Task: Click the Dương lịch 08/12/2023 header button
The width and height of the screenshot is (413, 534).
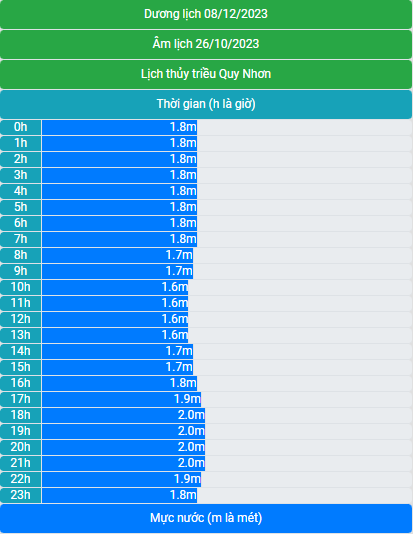Action: pos(206,14)
